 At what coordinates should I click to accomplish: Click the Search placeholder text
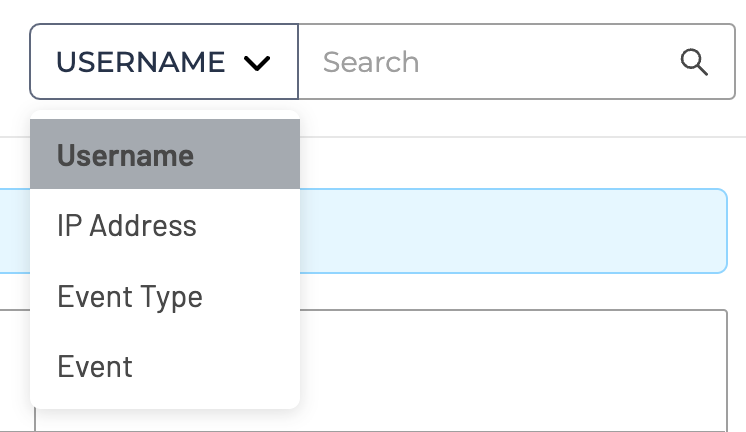[x=371, y=62]
